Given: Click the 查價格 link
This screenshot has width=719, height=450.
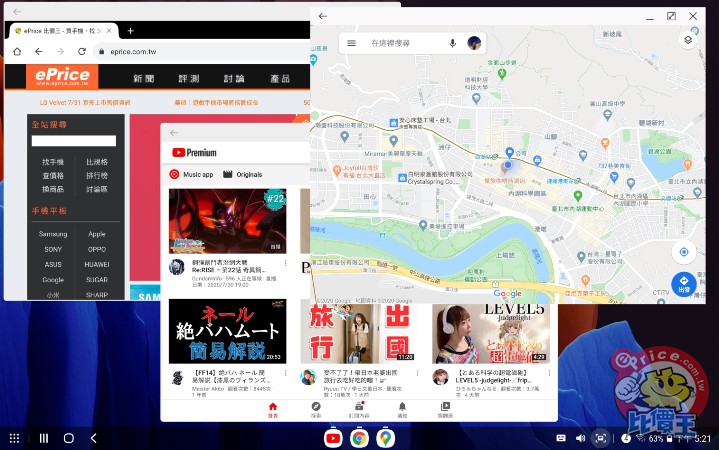Looking at the screenshot, I should click(x=53, y=176).
